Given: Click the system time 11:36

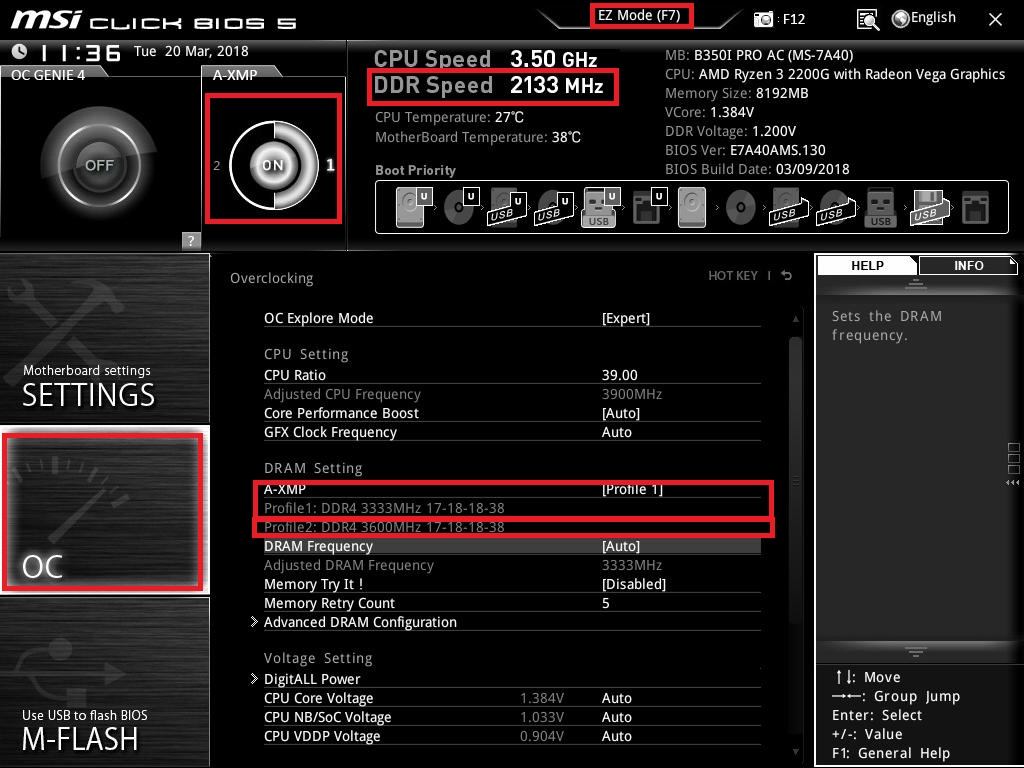Looking at the screenshot, I should coord(81,52).
